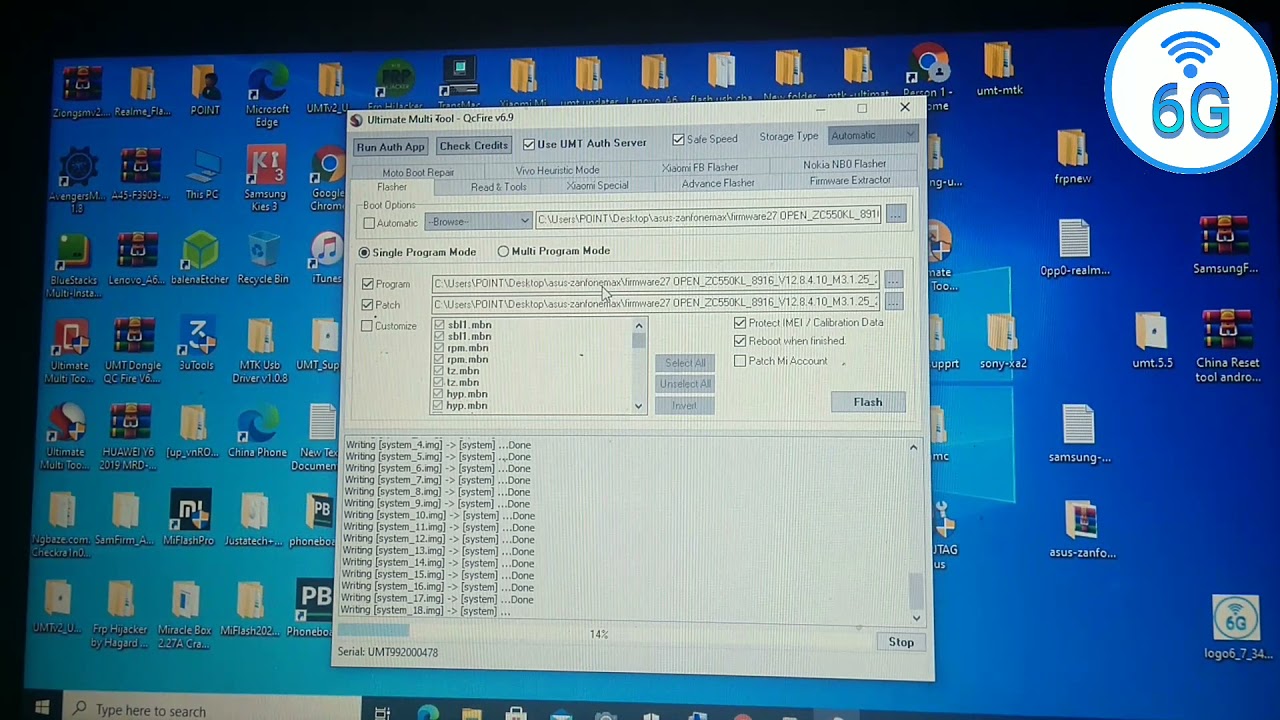The image size is (1280, 720).
Task: Open Microsoft Edge desktop shortcut
Action: click(x=267, y=96)
